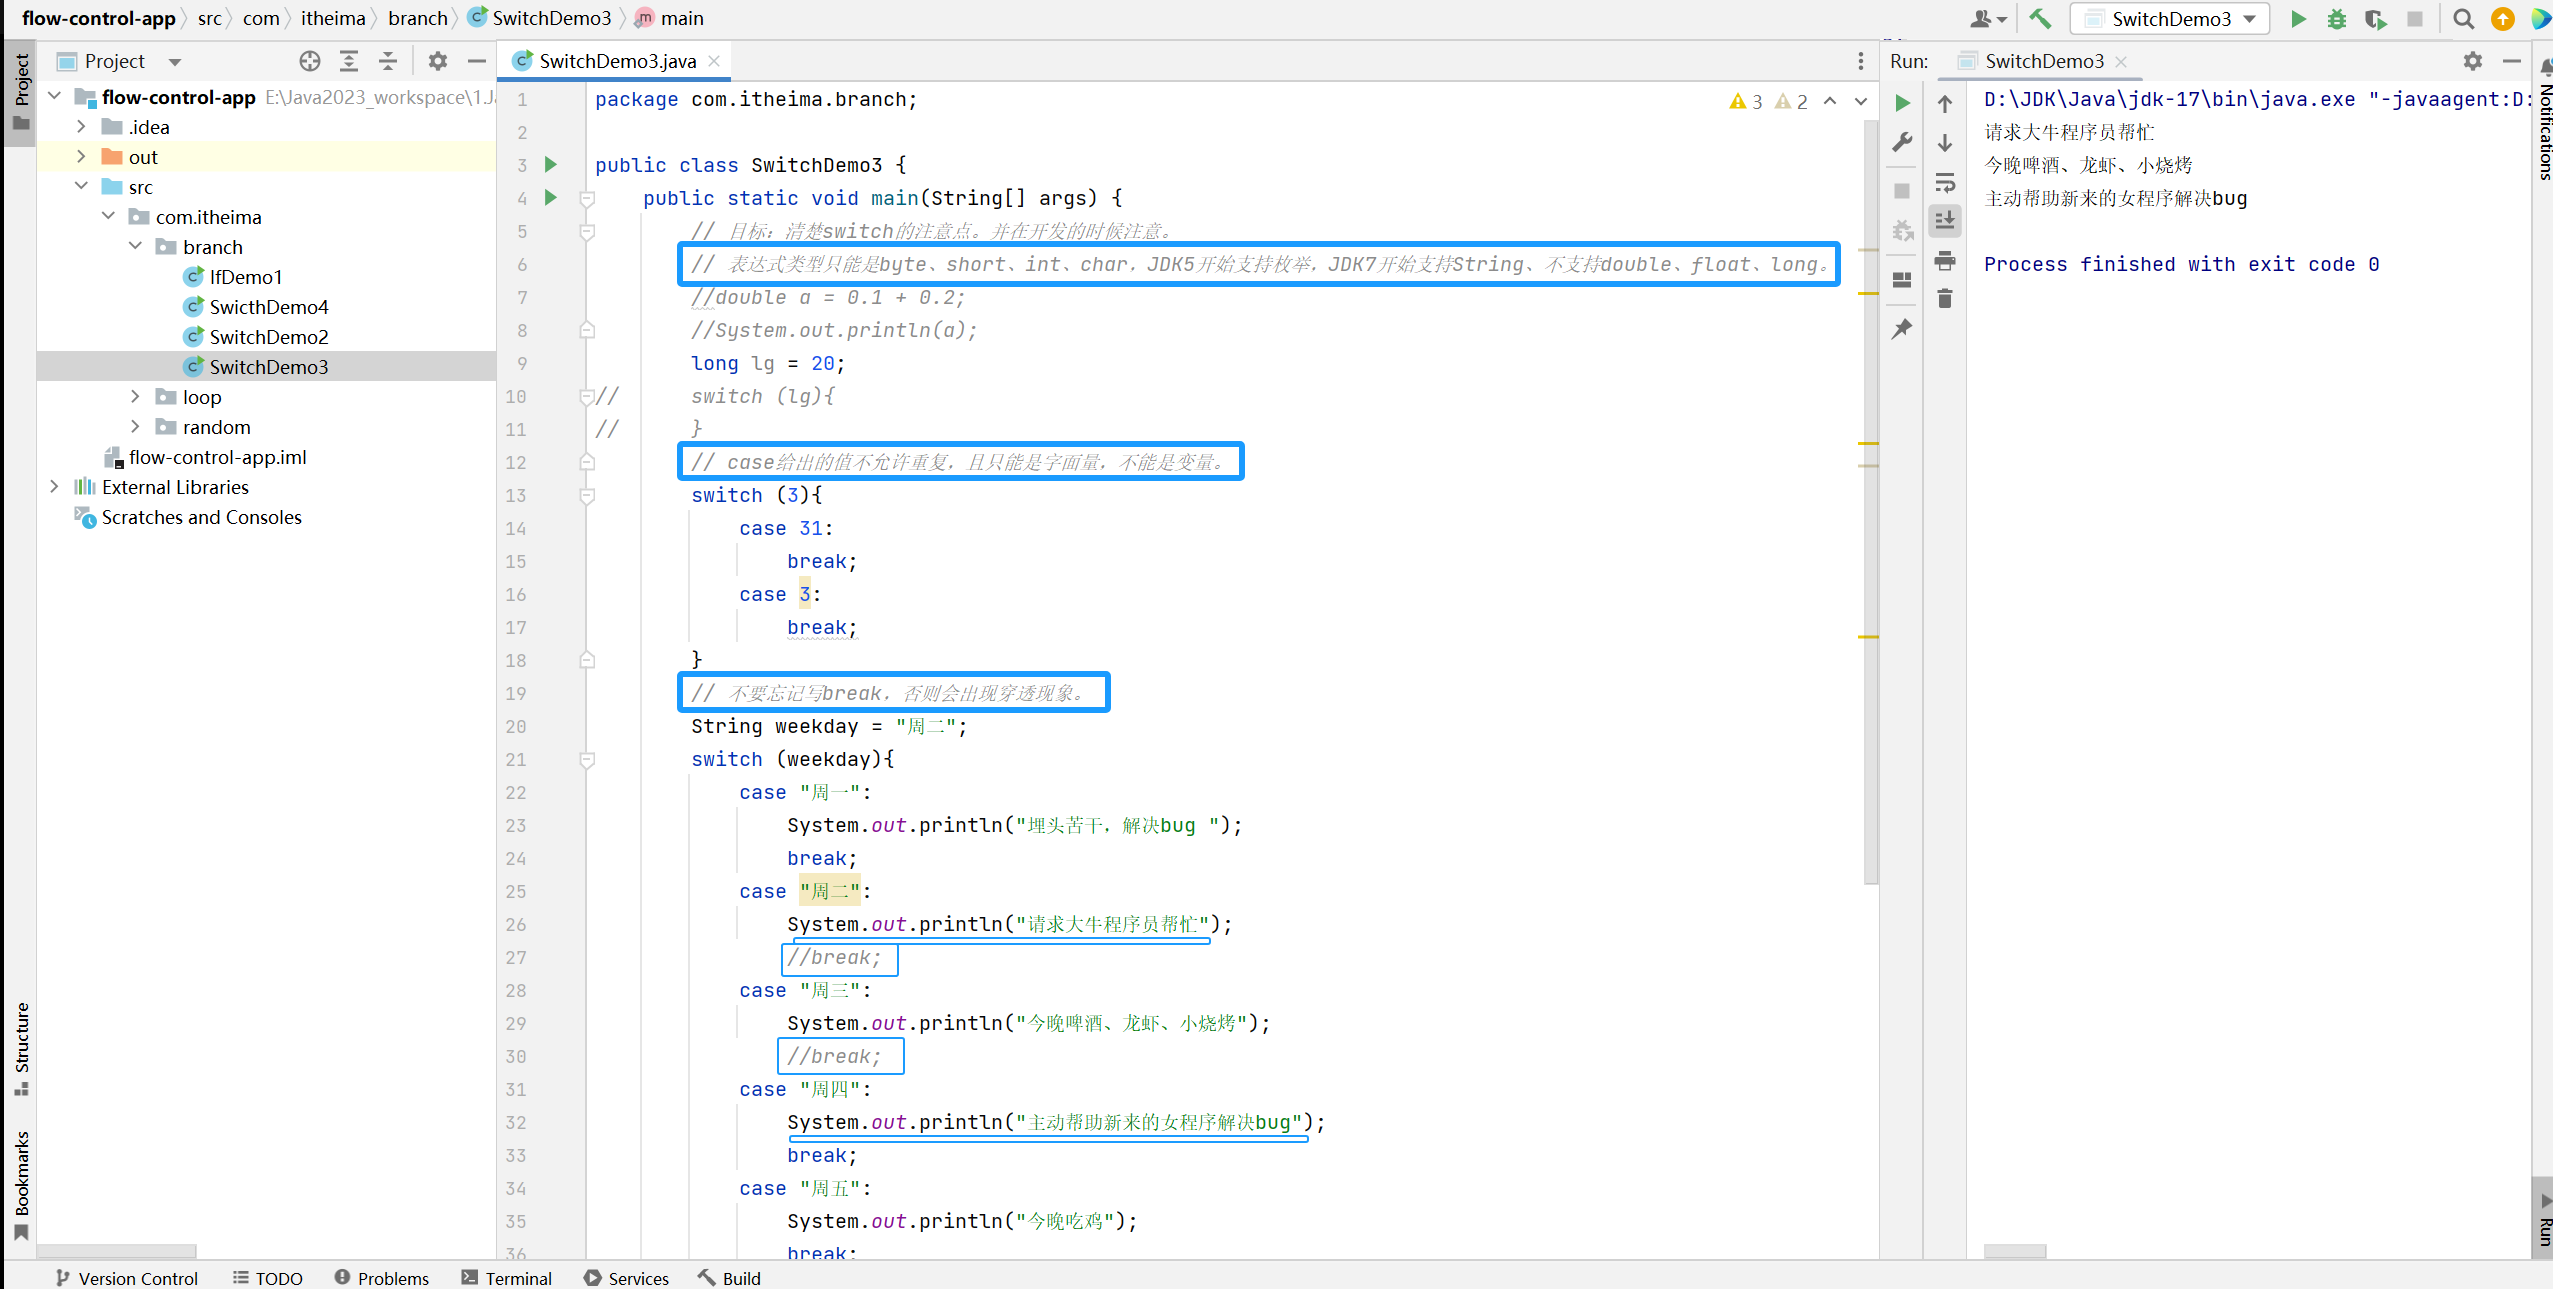
Task: Collapse the branch package folder
Action: (135, 247)
